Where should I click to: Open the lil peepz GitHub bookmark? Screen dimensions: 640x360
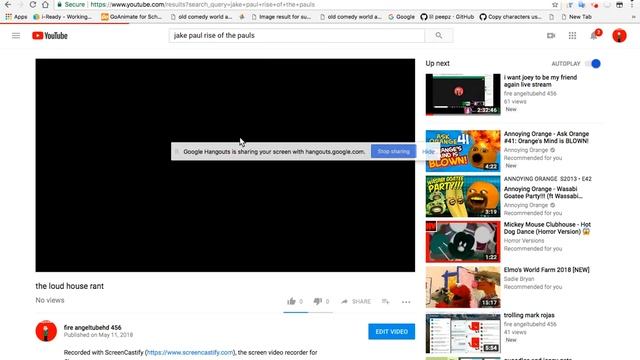(x=447, y=17)
